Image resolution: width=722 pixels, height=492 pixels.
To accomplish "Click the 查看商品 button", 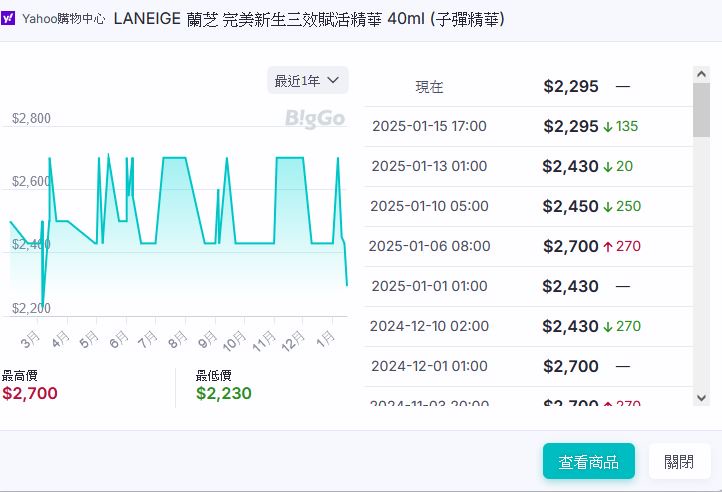I will 588,461.
